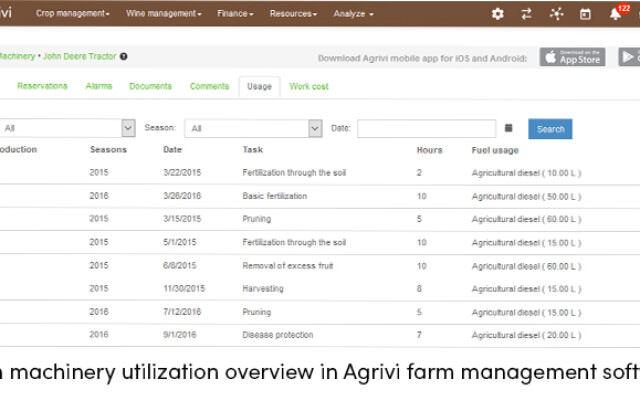
Task: Click Agricultural diesel ( 20.00 L ) cell
Action: point(526,335)
